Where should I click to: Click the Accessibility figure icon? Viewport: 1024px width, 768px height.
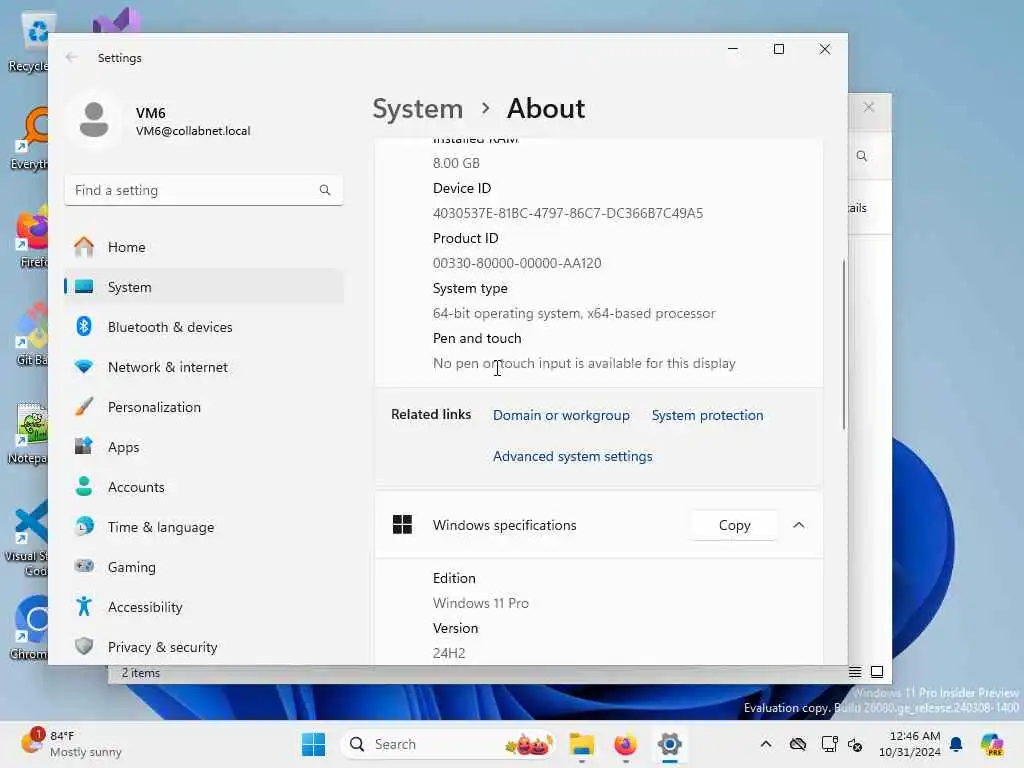coord(84,606)
